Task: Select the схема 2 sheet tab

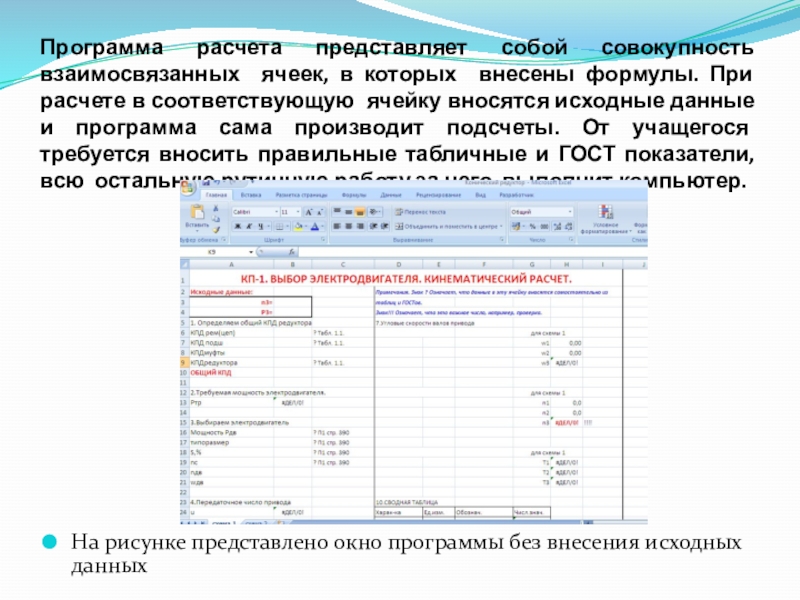Action: click(x=257, y=522)
